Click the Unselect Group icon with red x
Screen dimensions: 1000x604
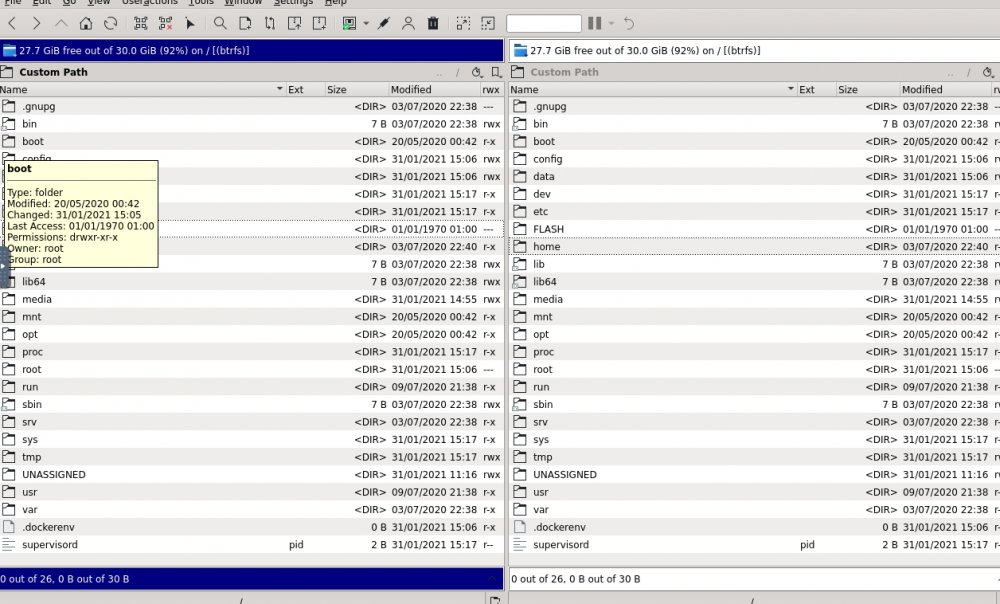coord(165,24)
